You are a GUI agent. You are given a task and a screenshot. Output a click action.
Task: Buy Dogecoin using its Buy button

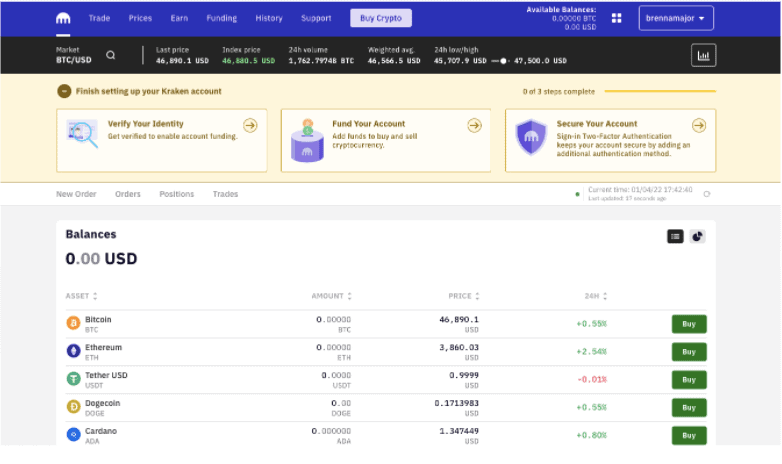tap(689, 408)
